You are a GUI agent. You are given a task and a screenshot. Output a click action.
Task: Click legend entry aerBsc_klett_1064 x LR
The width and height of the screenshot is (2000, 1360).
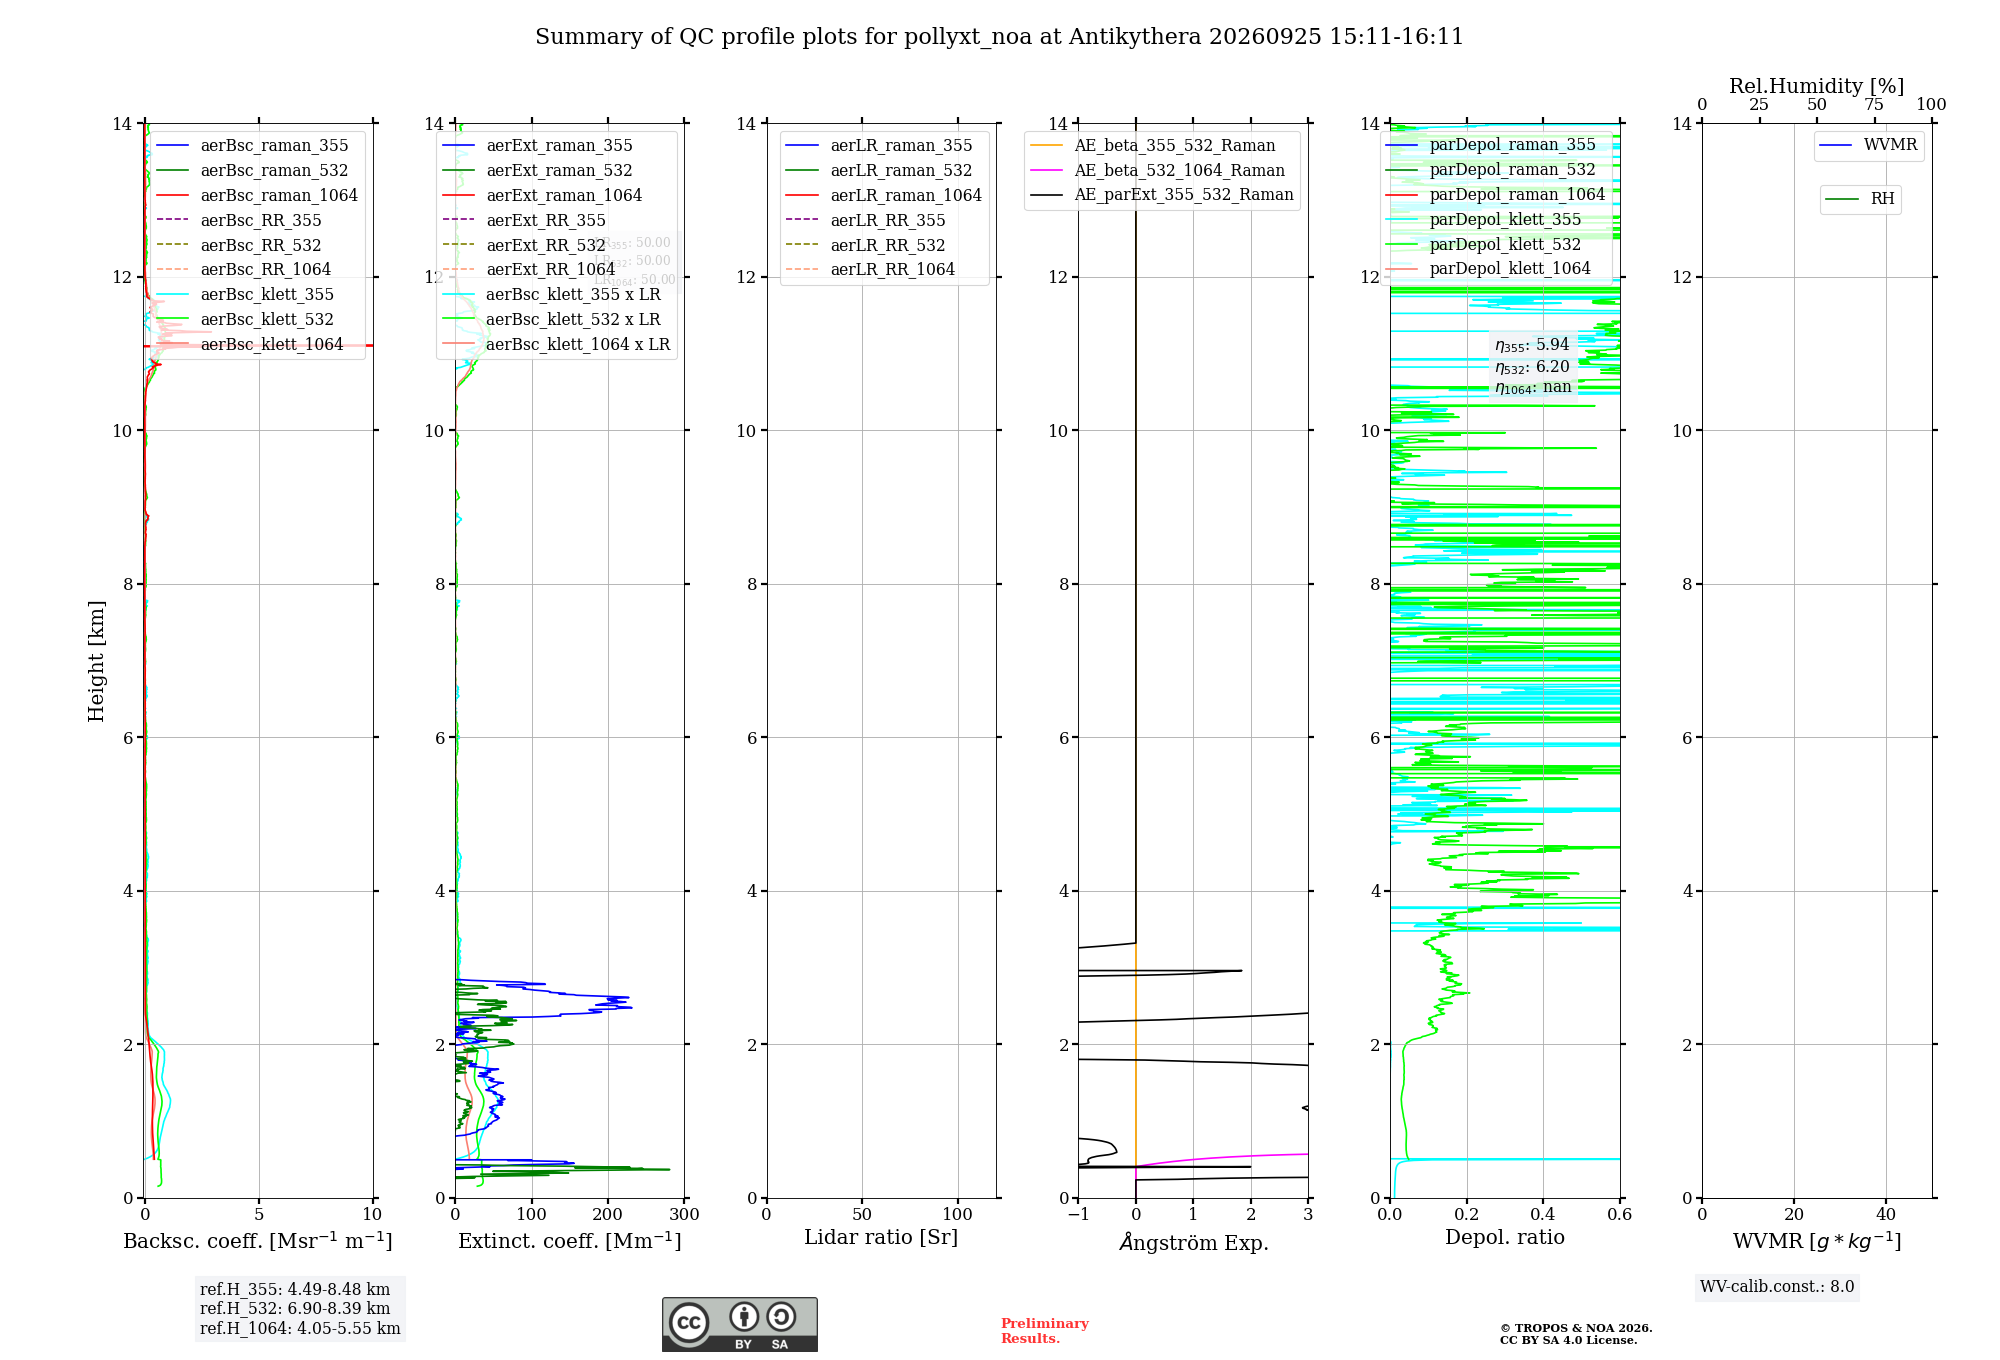[x=556, y=345]
